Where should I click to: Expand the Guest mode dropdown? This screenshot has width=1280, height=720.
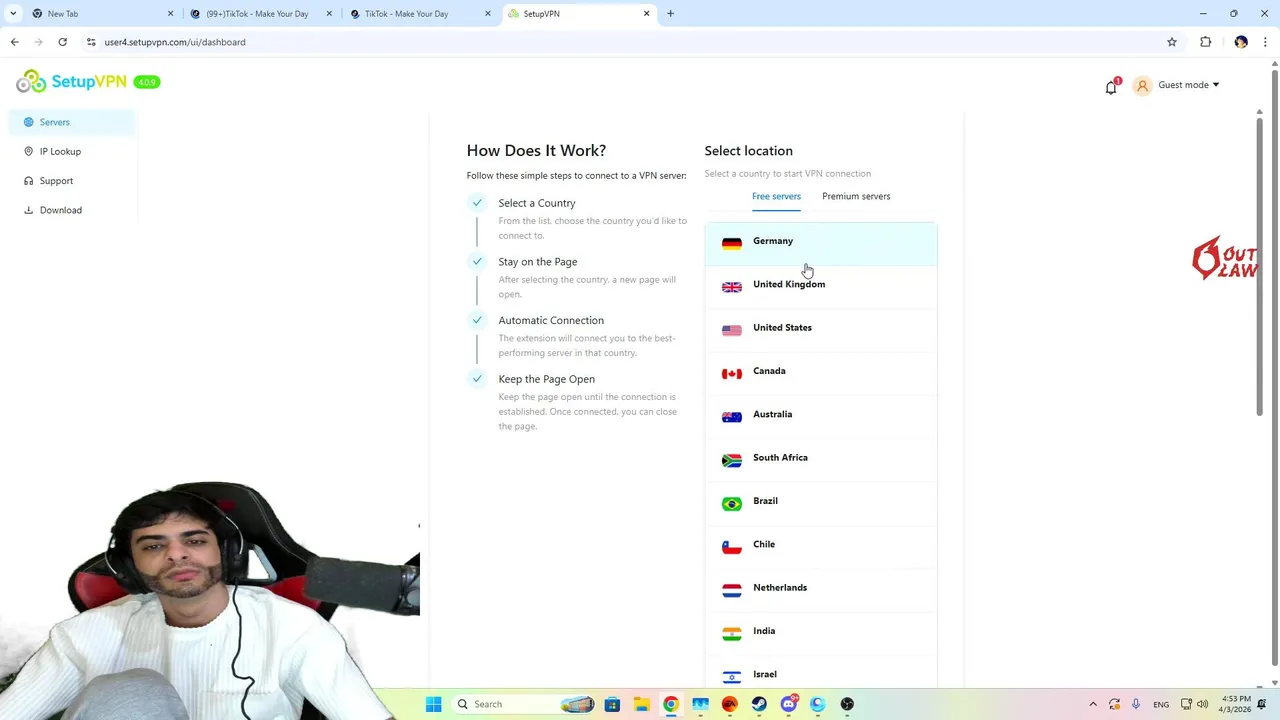(1188, 85)
